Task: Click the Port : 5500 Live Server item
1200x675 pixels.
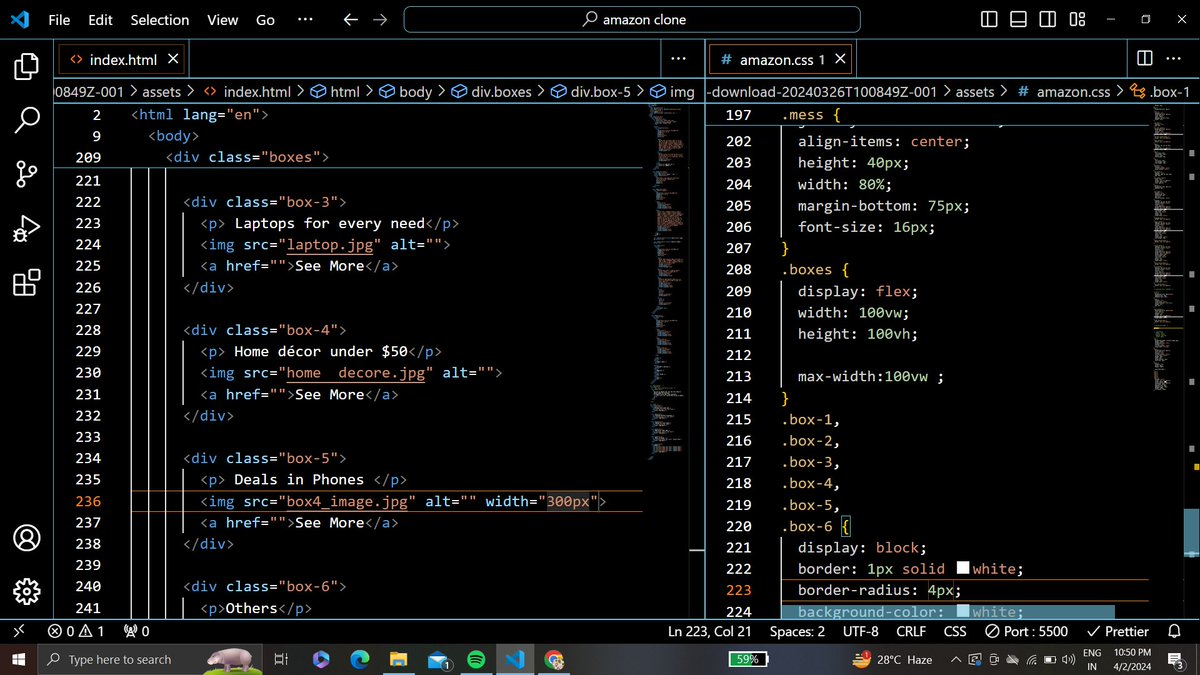Action: [1026, 631]
